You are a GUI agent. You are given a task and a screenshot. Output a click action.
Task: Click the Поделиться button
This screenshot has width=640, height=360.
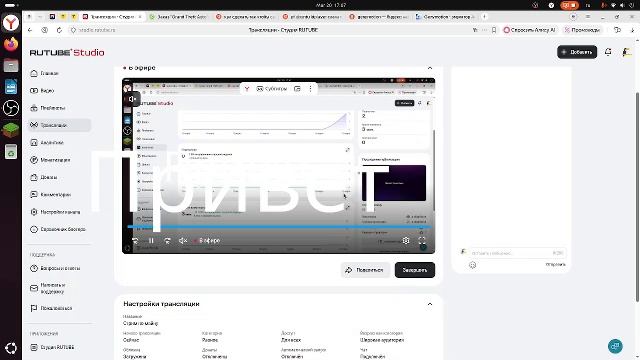click(364, 270)
